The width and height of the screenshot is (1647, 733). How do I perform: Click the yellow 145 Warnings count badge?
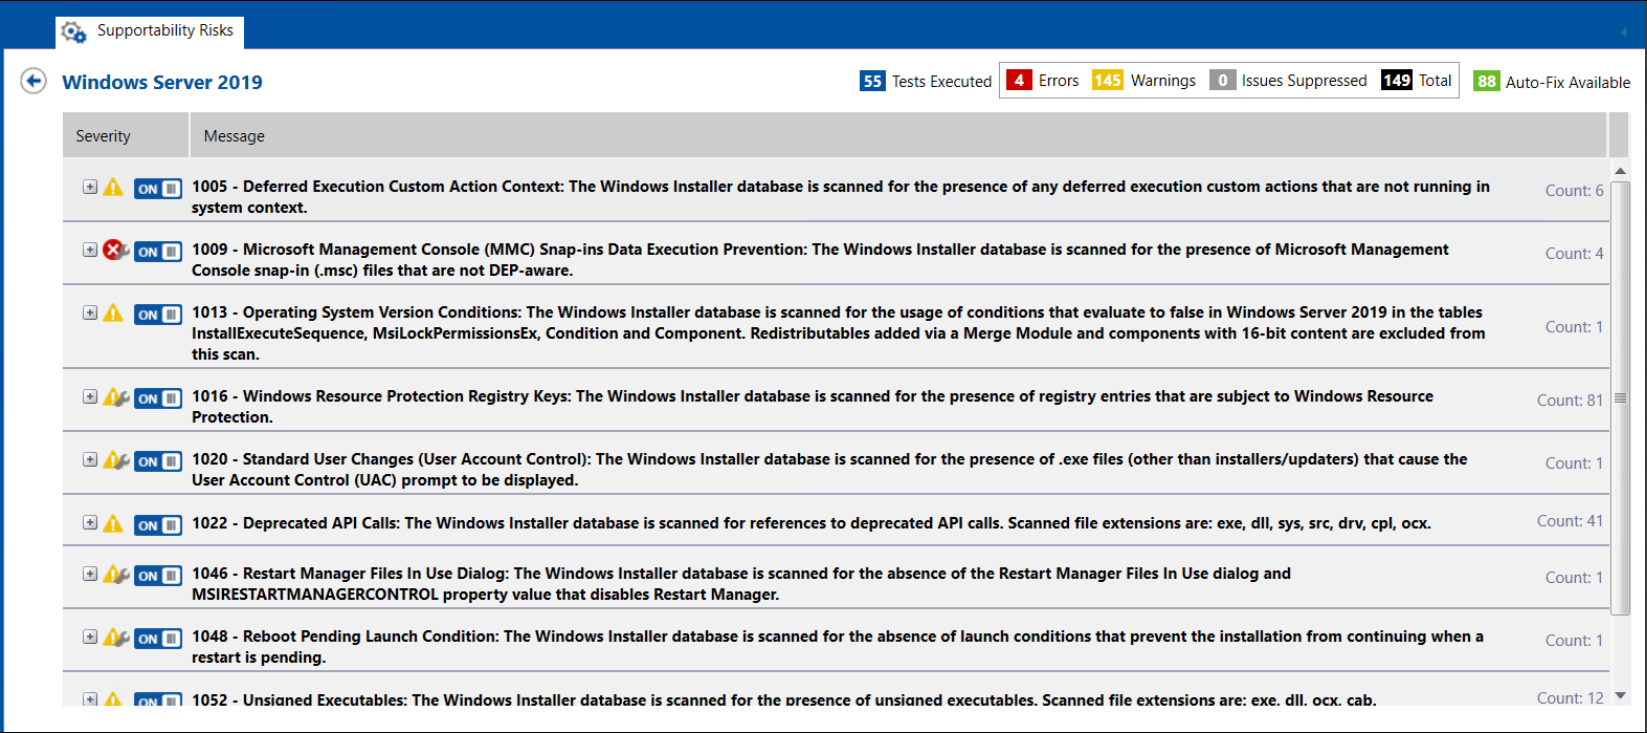[1107, 80]
